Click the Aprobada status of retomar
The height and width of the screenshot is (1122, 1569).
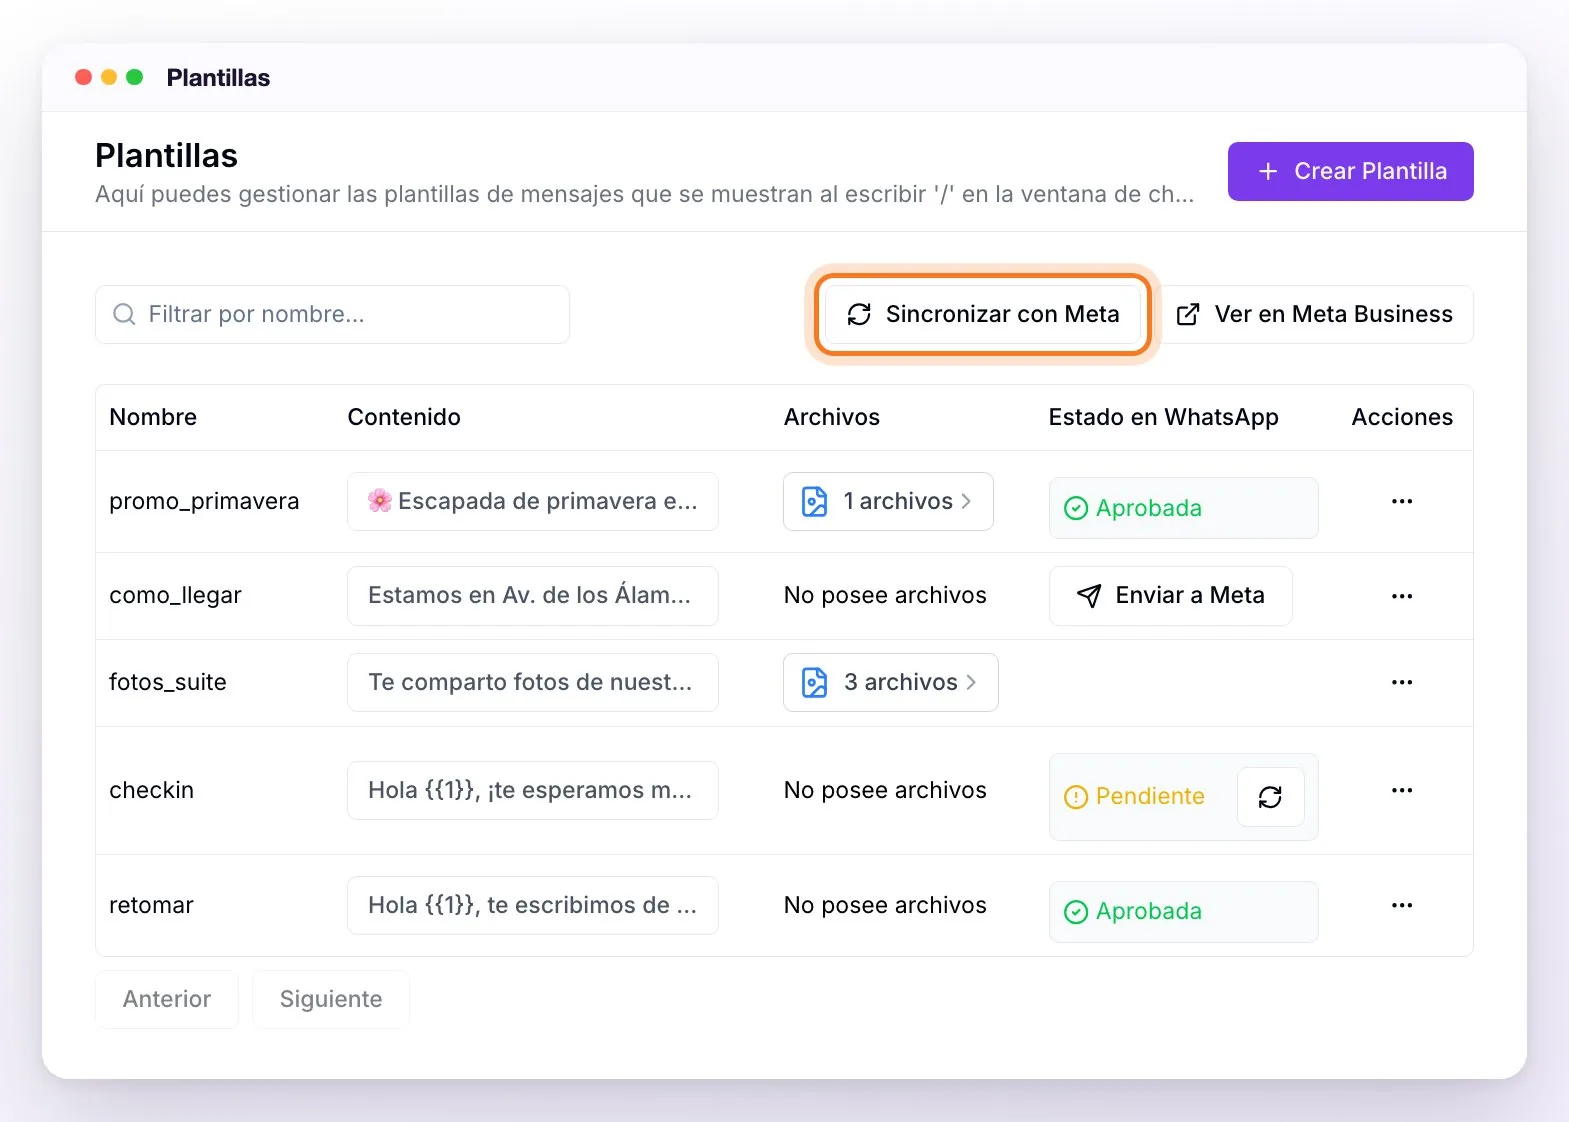1183,911
